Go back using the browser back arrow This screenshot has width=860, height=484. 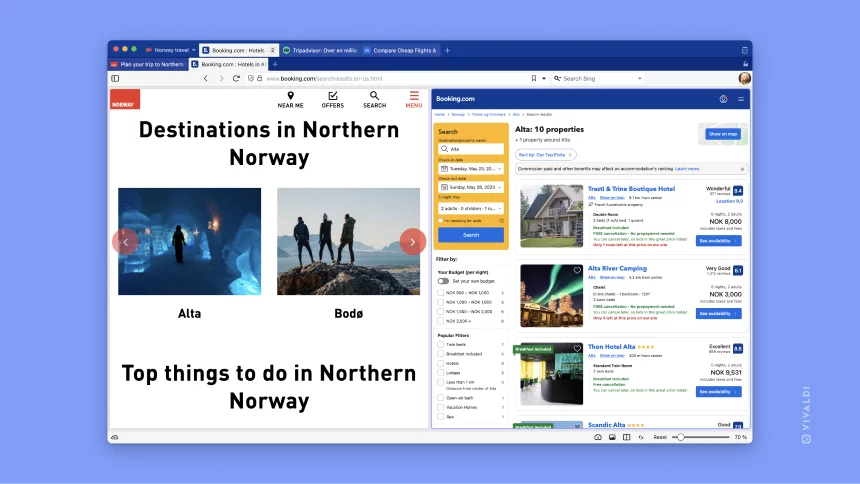[x=206, y=78]
